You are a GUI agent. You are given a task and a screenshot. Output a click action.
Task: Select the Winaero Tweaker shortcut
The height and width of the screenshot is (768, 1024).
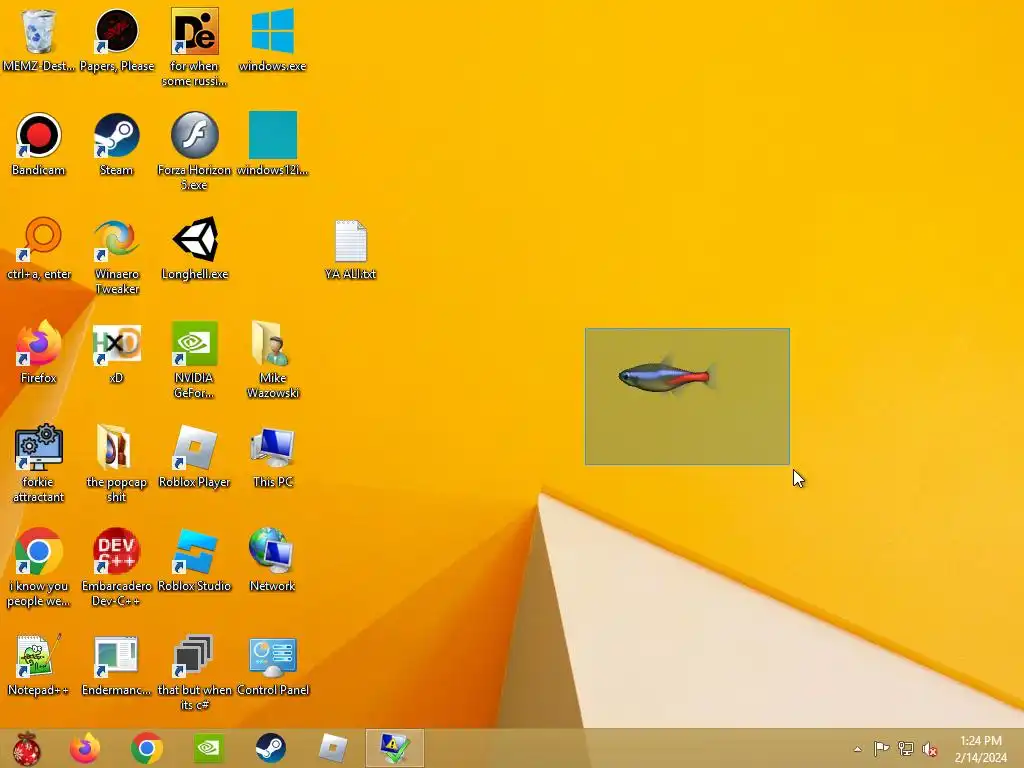(x=117, y=255)
